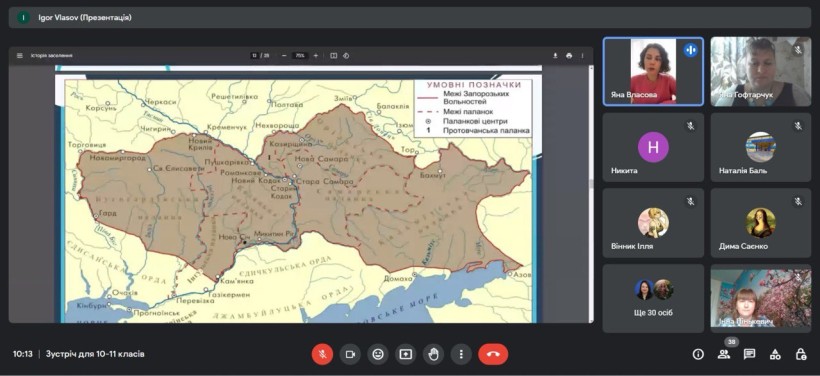
Task: Click the Полтава label on the map
Action: (288, 105)
